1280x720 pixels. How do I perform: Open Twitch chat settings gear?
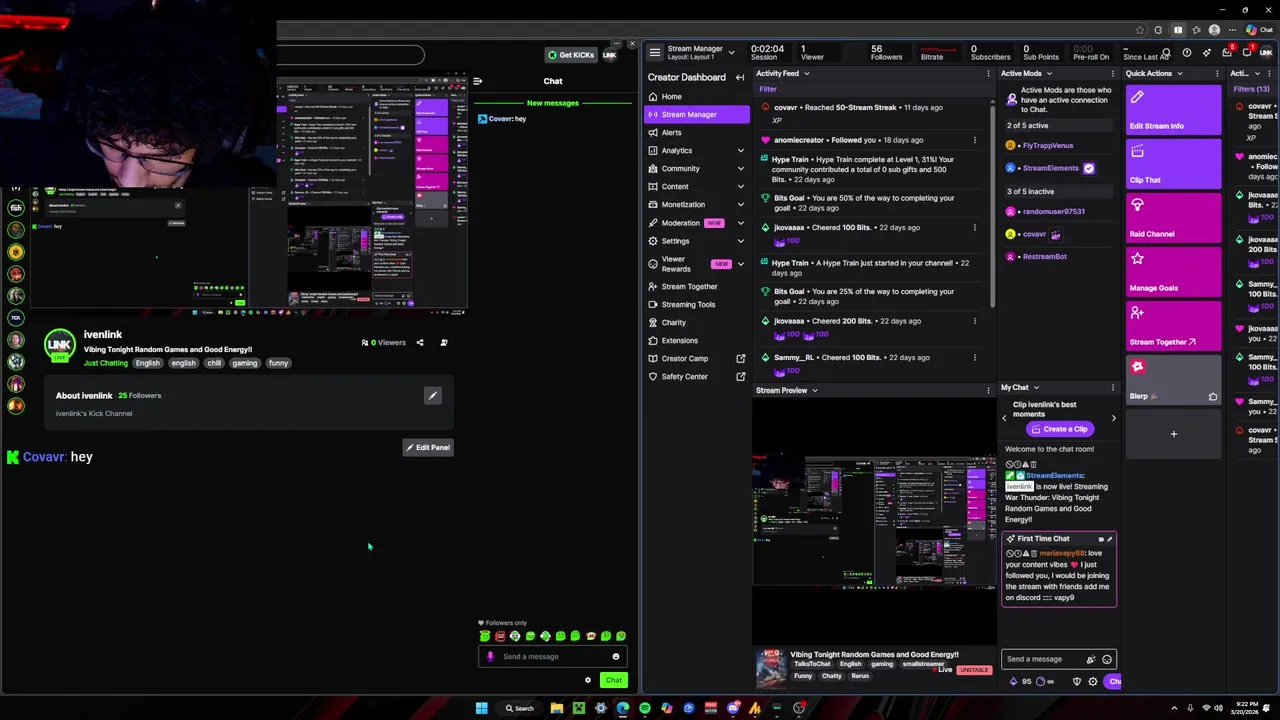1093,681
